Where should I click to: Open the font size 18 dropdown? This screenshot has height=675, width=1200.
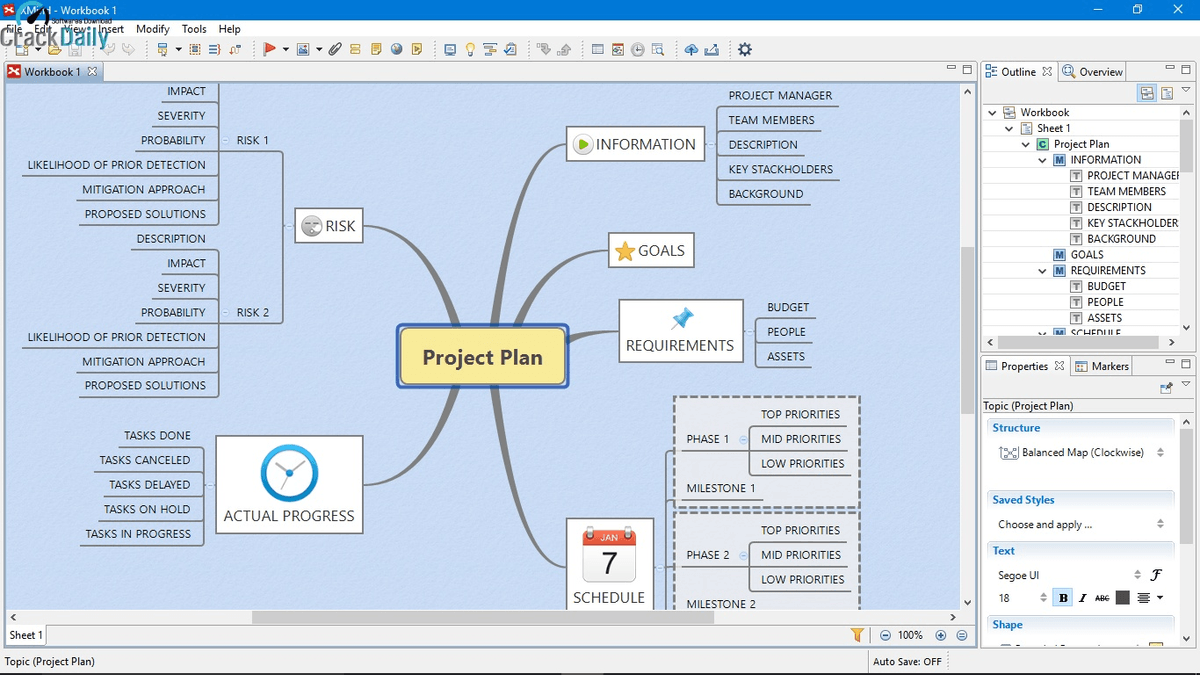1022,598
